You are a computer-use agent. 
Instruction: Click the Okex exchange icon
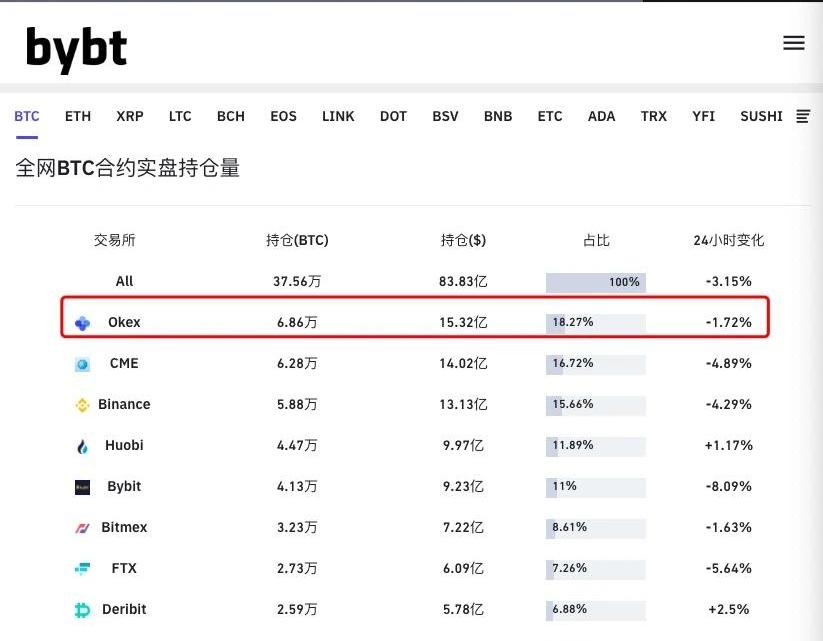pyautogui.click(x=83, y=323)
